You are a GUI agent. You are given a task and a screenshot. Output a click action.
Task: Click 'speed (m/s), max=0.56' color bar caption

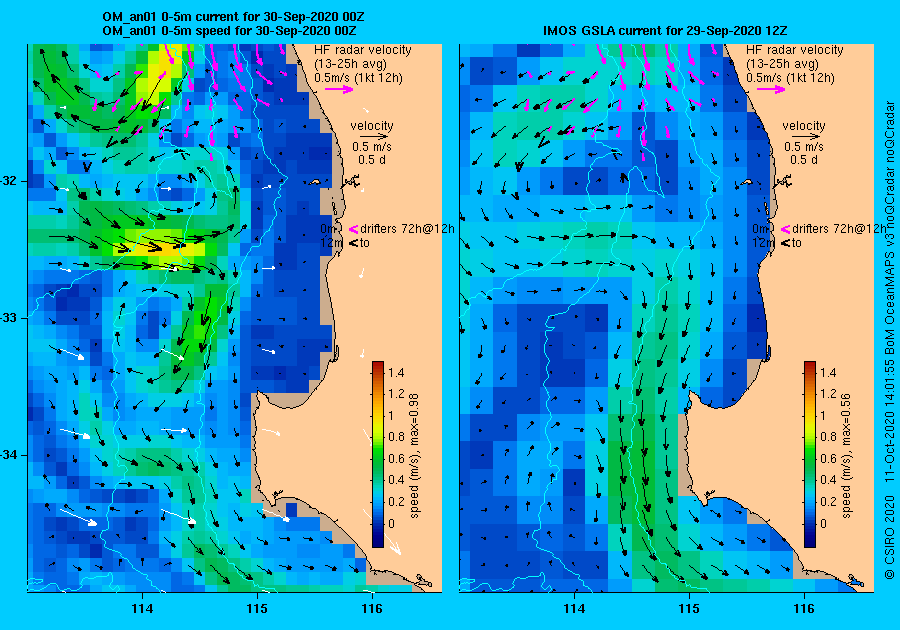pyautogui.click(x=846, y=455)
